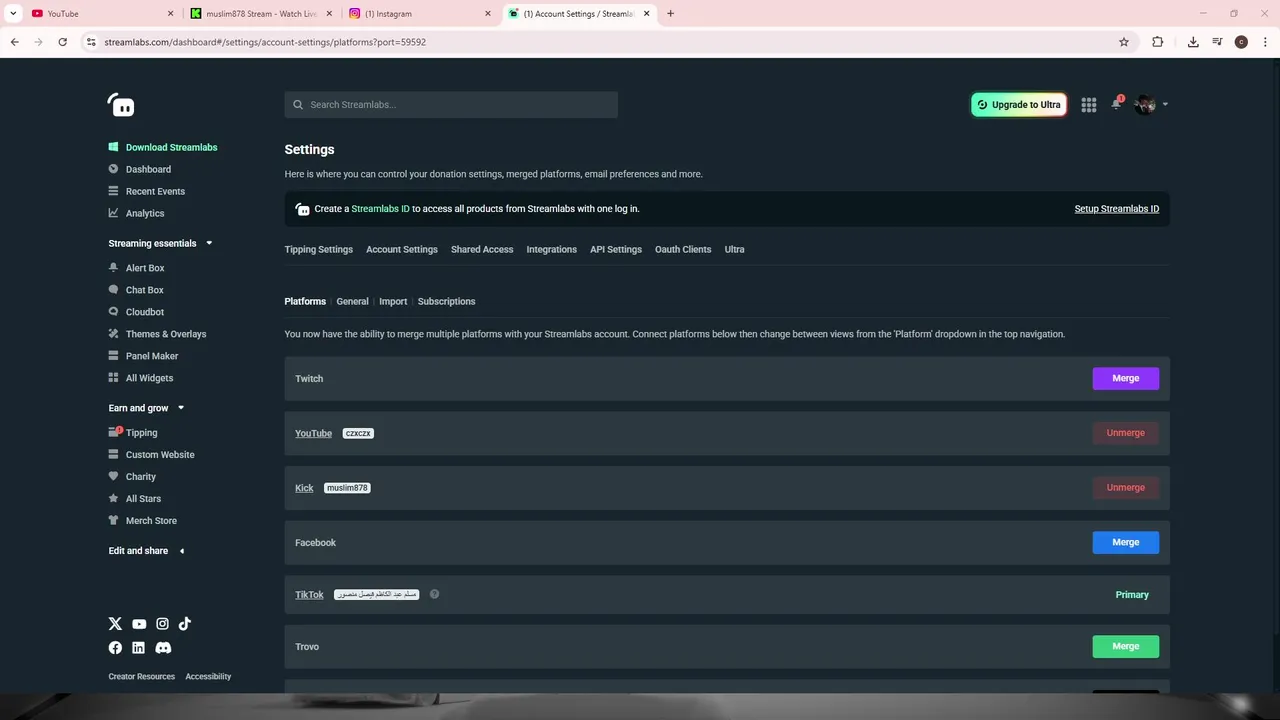This screenshot has height=720, width=1280.
Task: Select the Import sub-tab
Action: pyautogui.click(x=393, y=301)
